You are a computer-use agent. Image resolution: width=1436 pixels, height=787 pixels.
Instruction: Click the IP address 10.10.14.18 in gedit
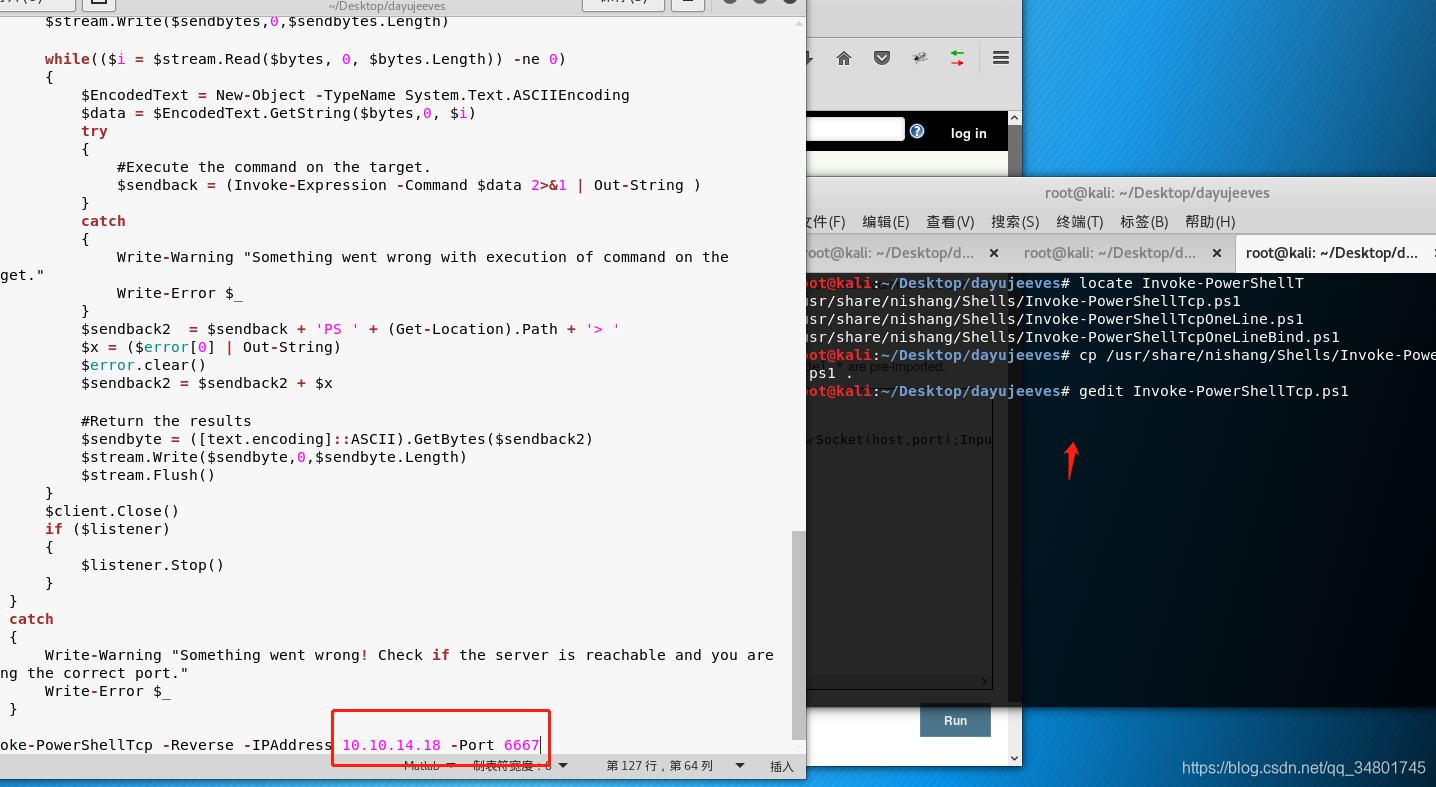(x=391, y=745)
